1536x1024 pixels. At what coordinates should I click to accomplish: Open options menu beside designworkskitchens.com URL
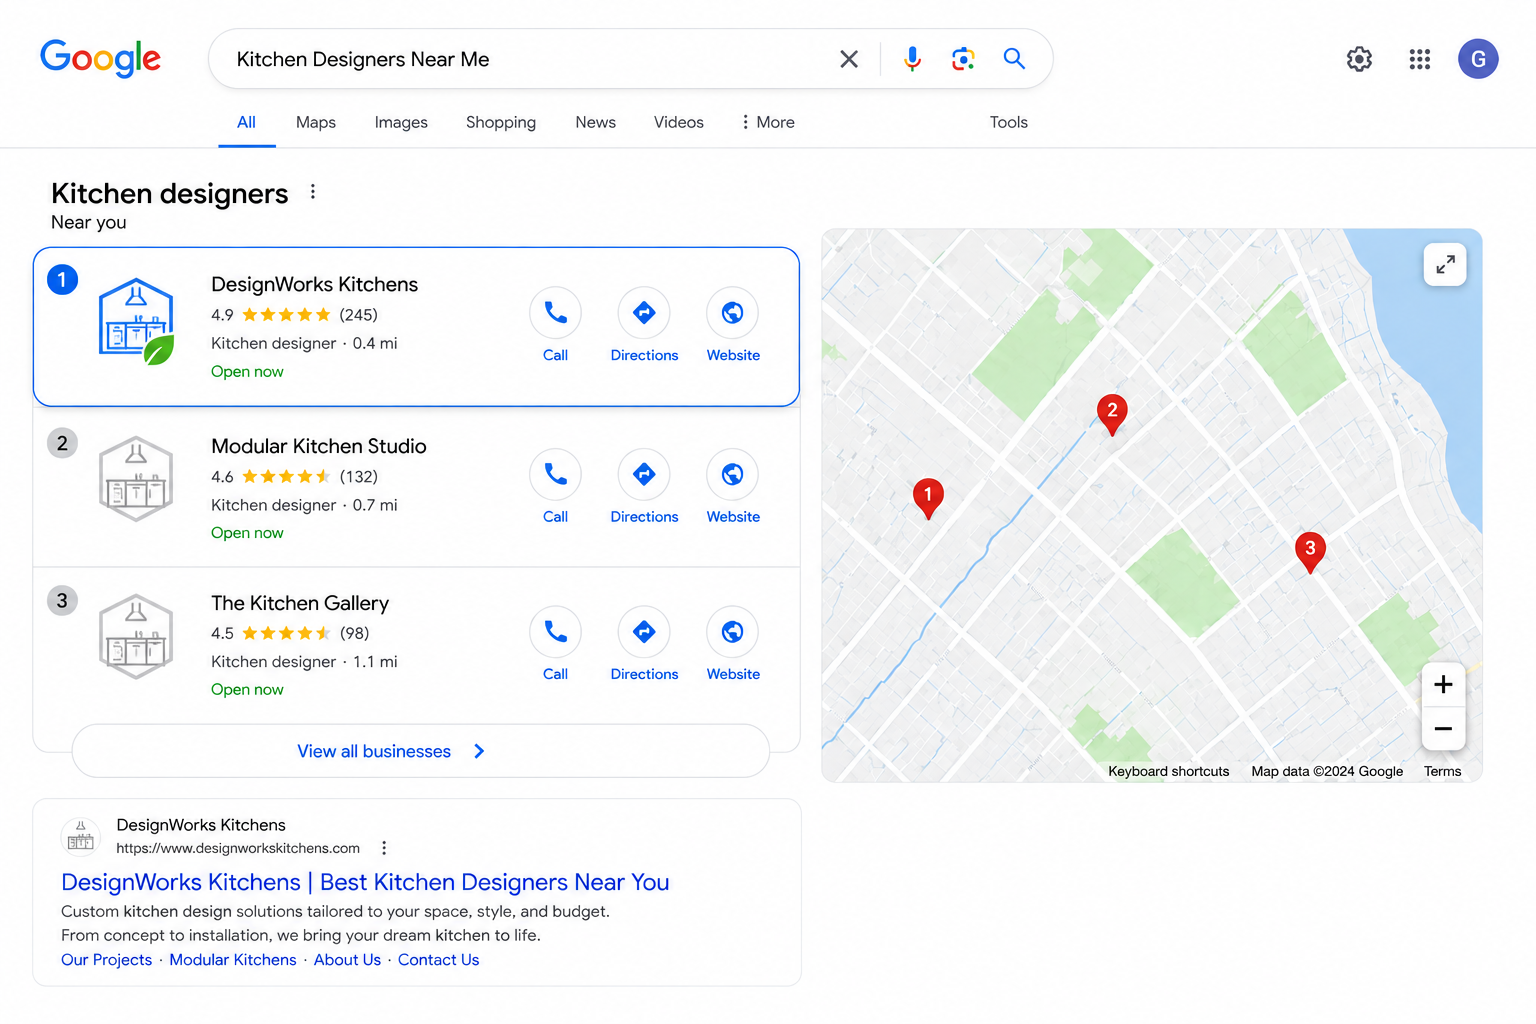click(x=384, y=848)
